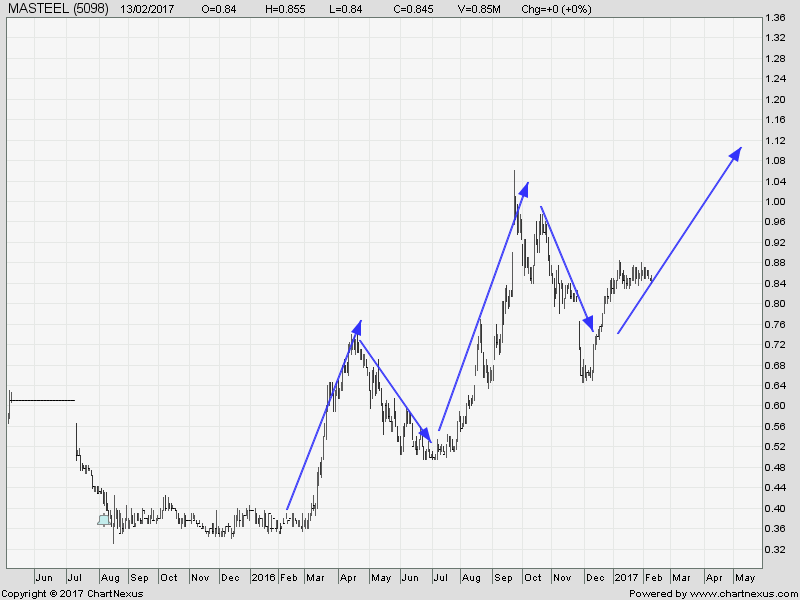Click the 0.40 price axis label

click(776, 508)
